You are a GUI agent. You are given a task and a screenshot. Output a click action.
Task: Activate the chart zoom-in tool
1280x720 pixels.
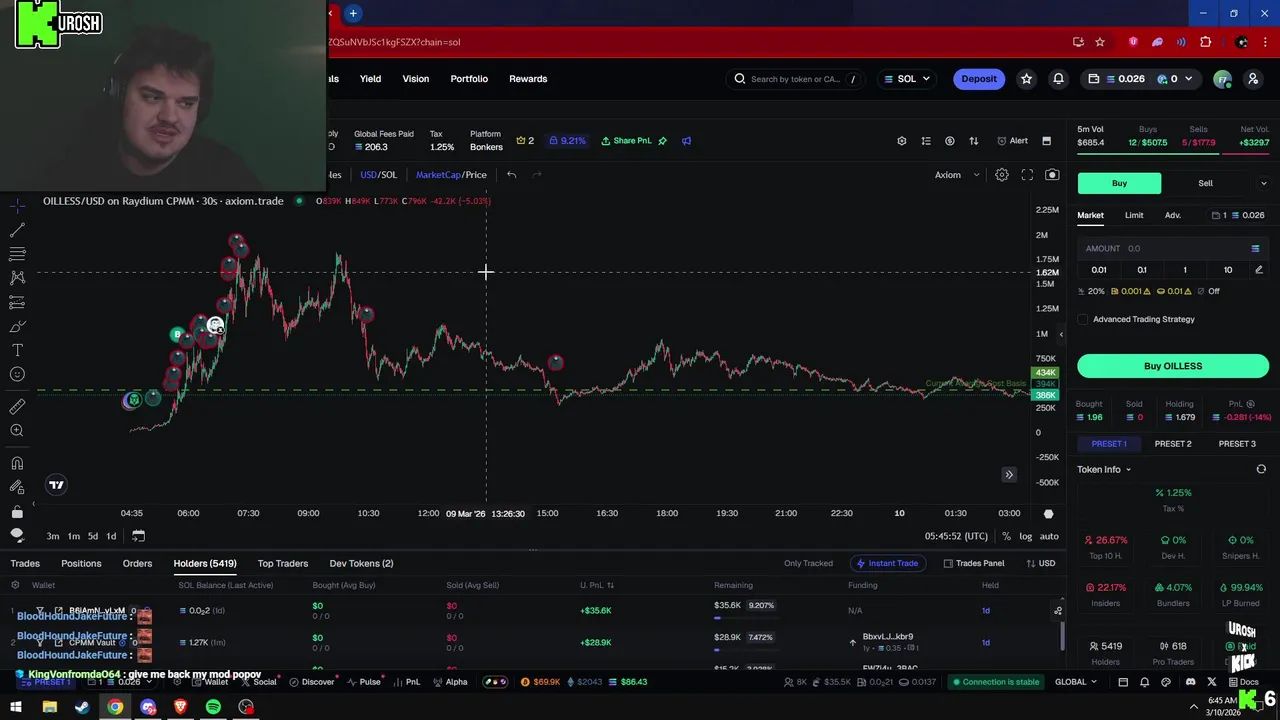point(17,430)
